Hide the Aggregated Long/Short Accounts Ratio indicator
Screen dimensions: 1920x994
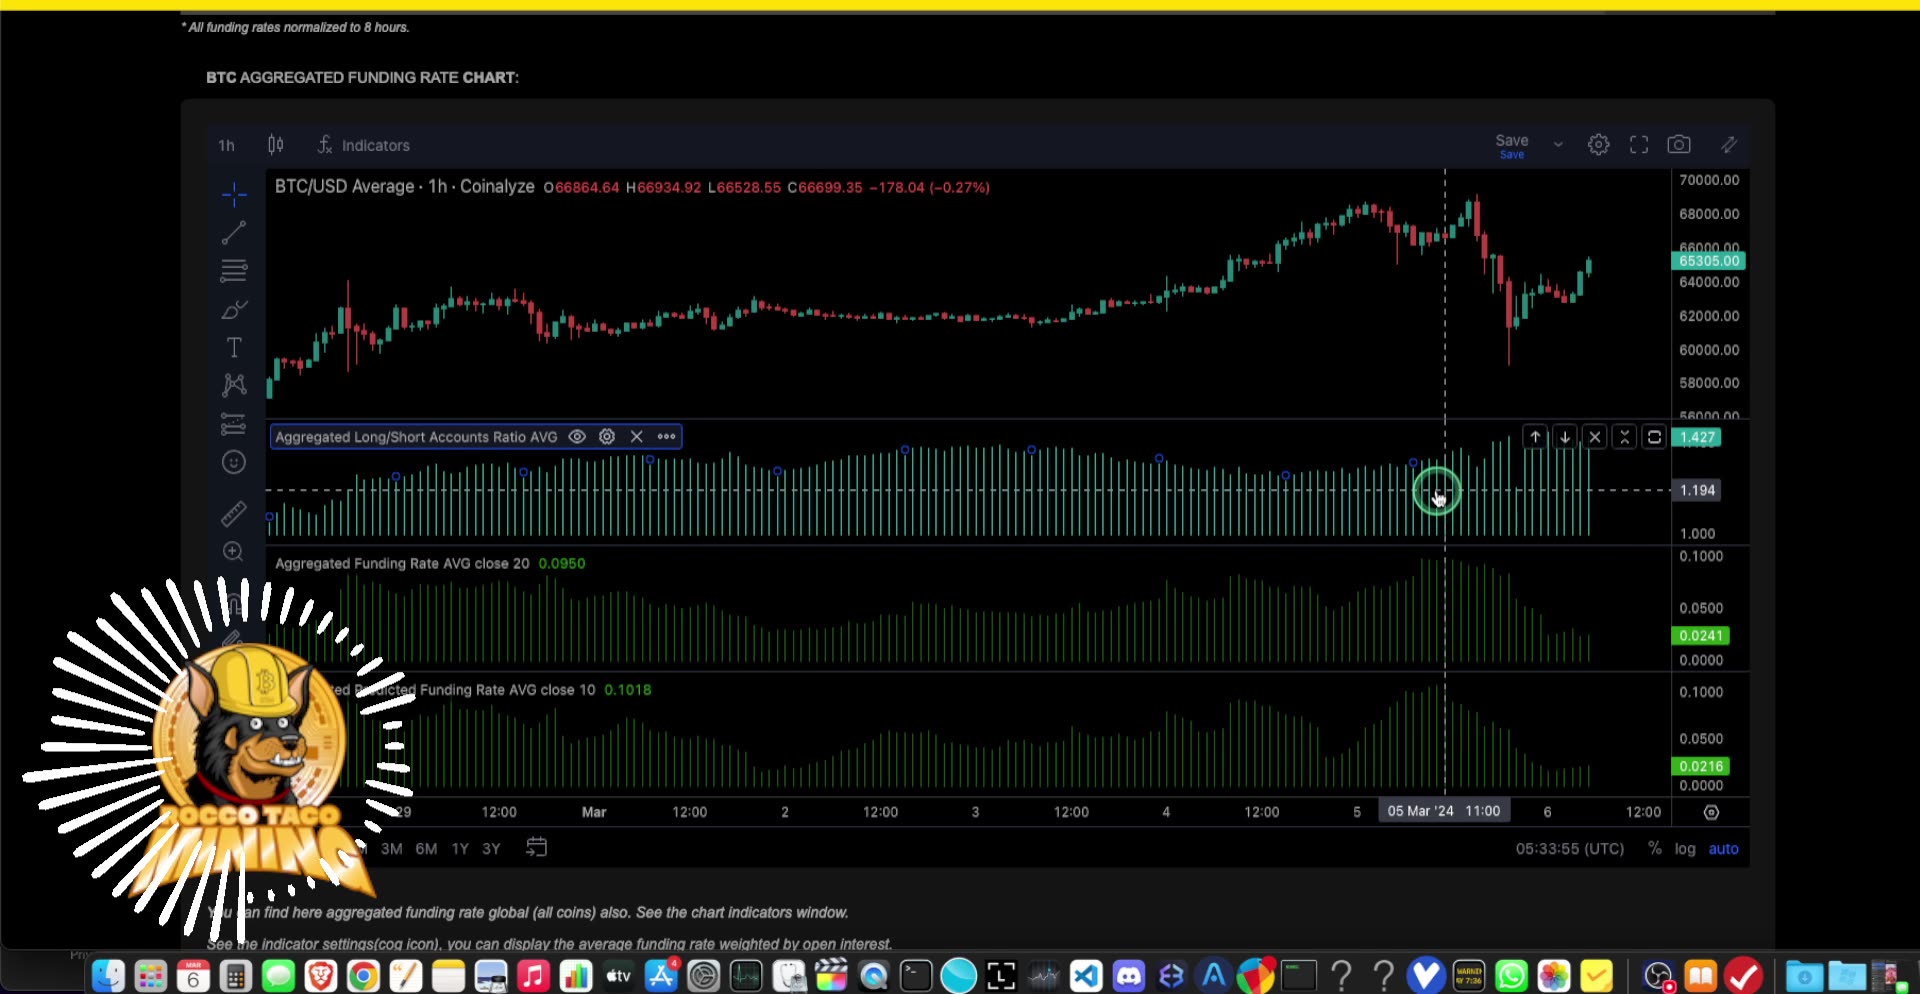[577, 437]
